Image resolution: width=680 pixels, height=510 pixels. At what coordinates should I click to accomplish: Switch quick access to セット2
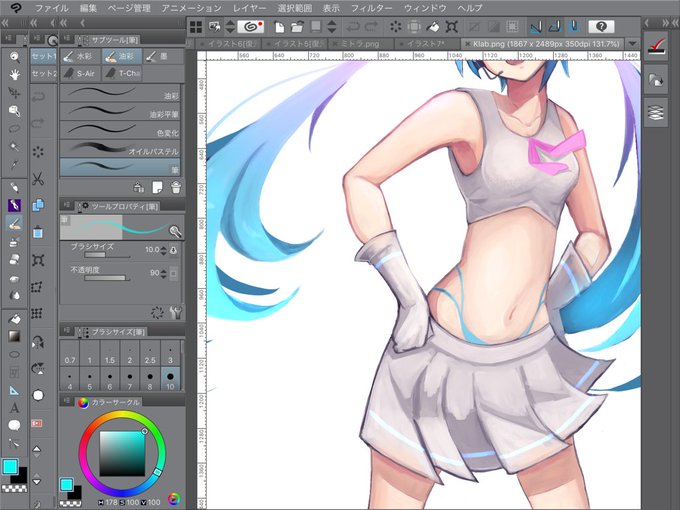44,73
